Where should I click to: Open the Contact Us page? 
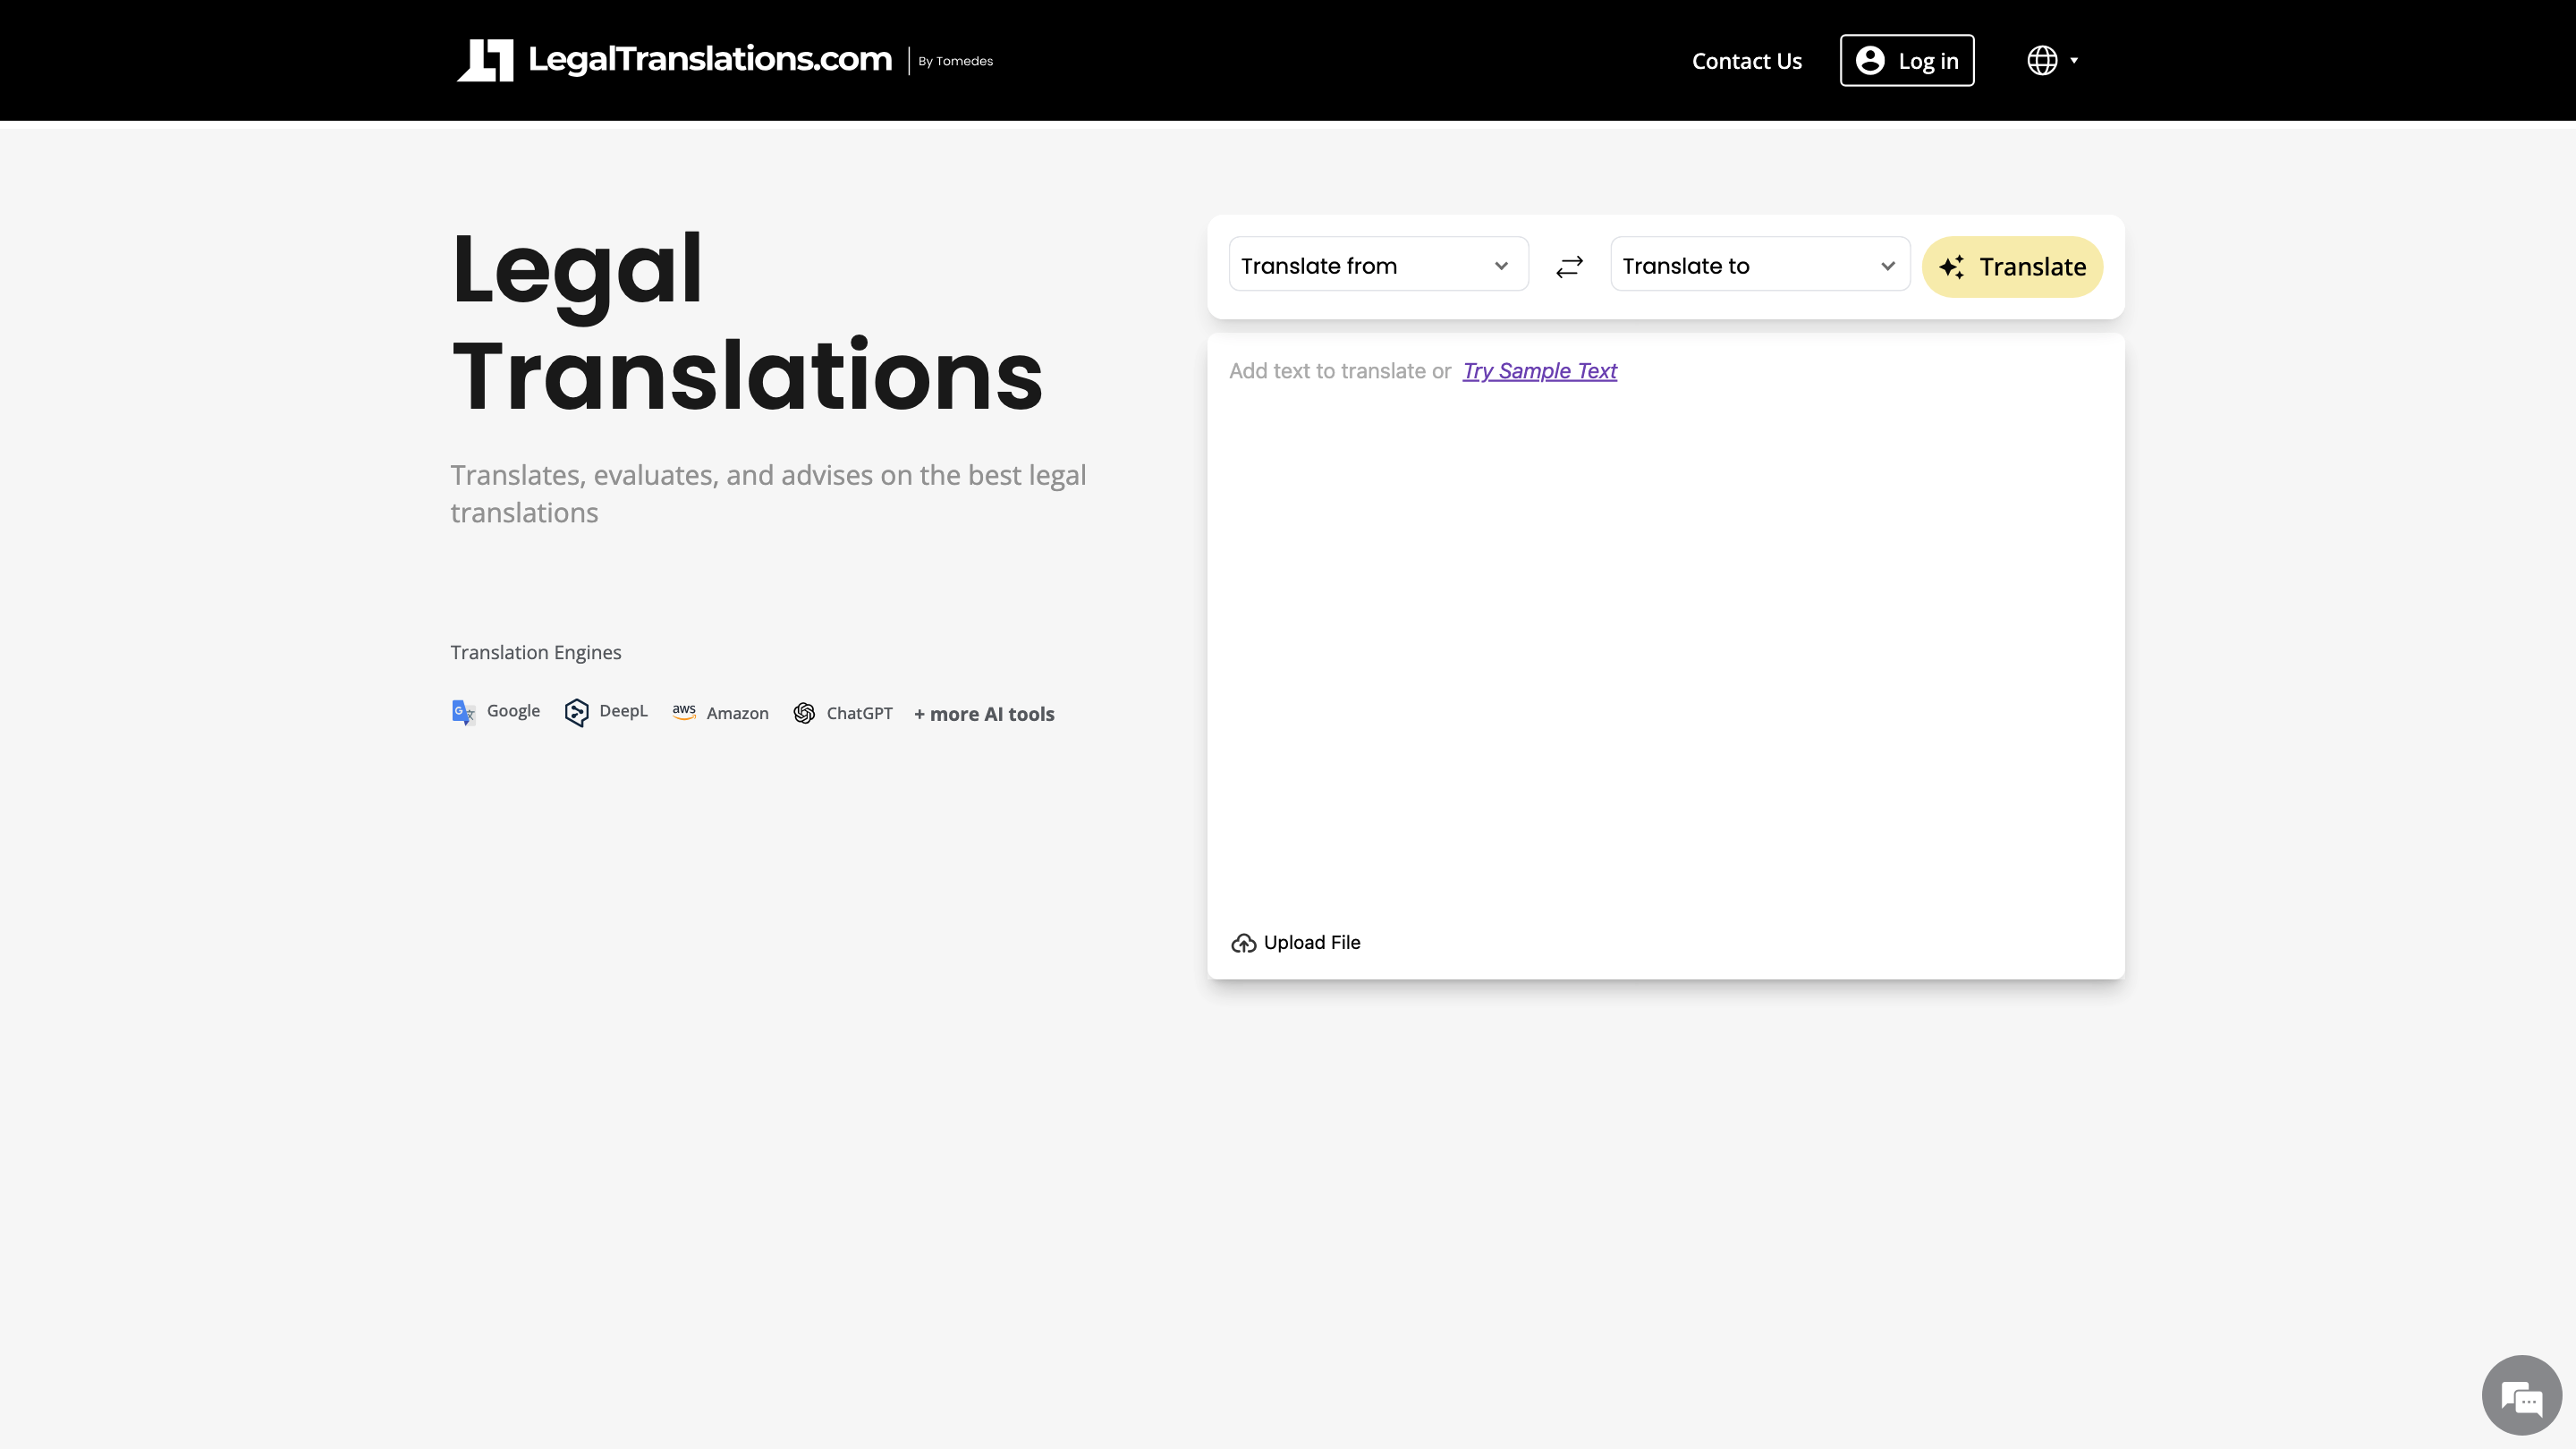(1746, 61)
